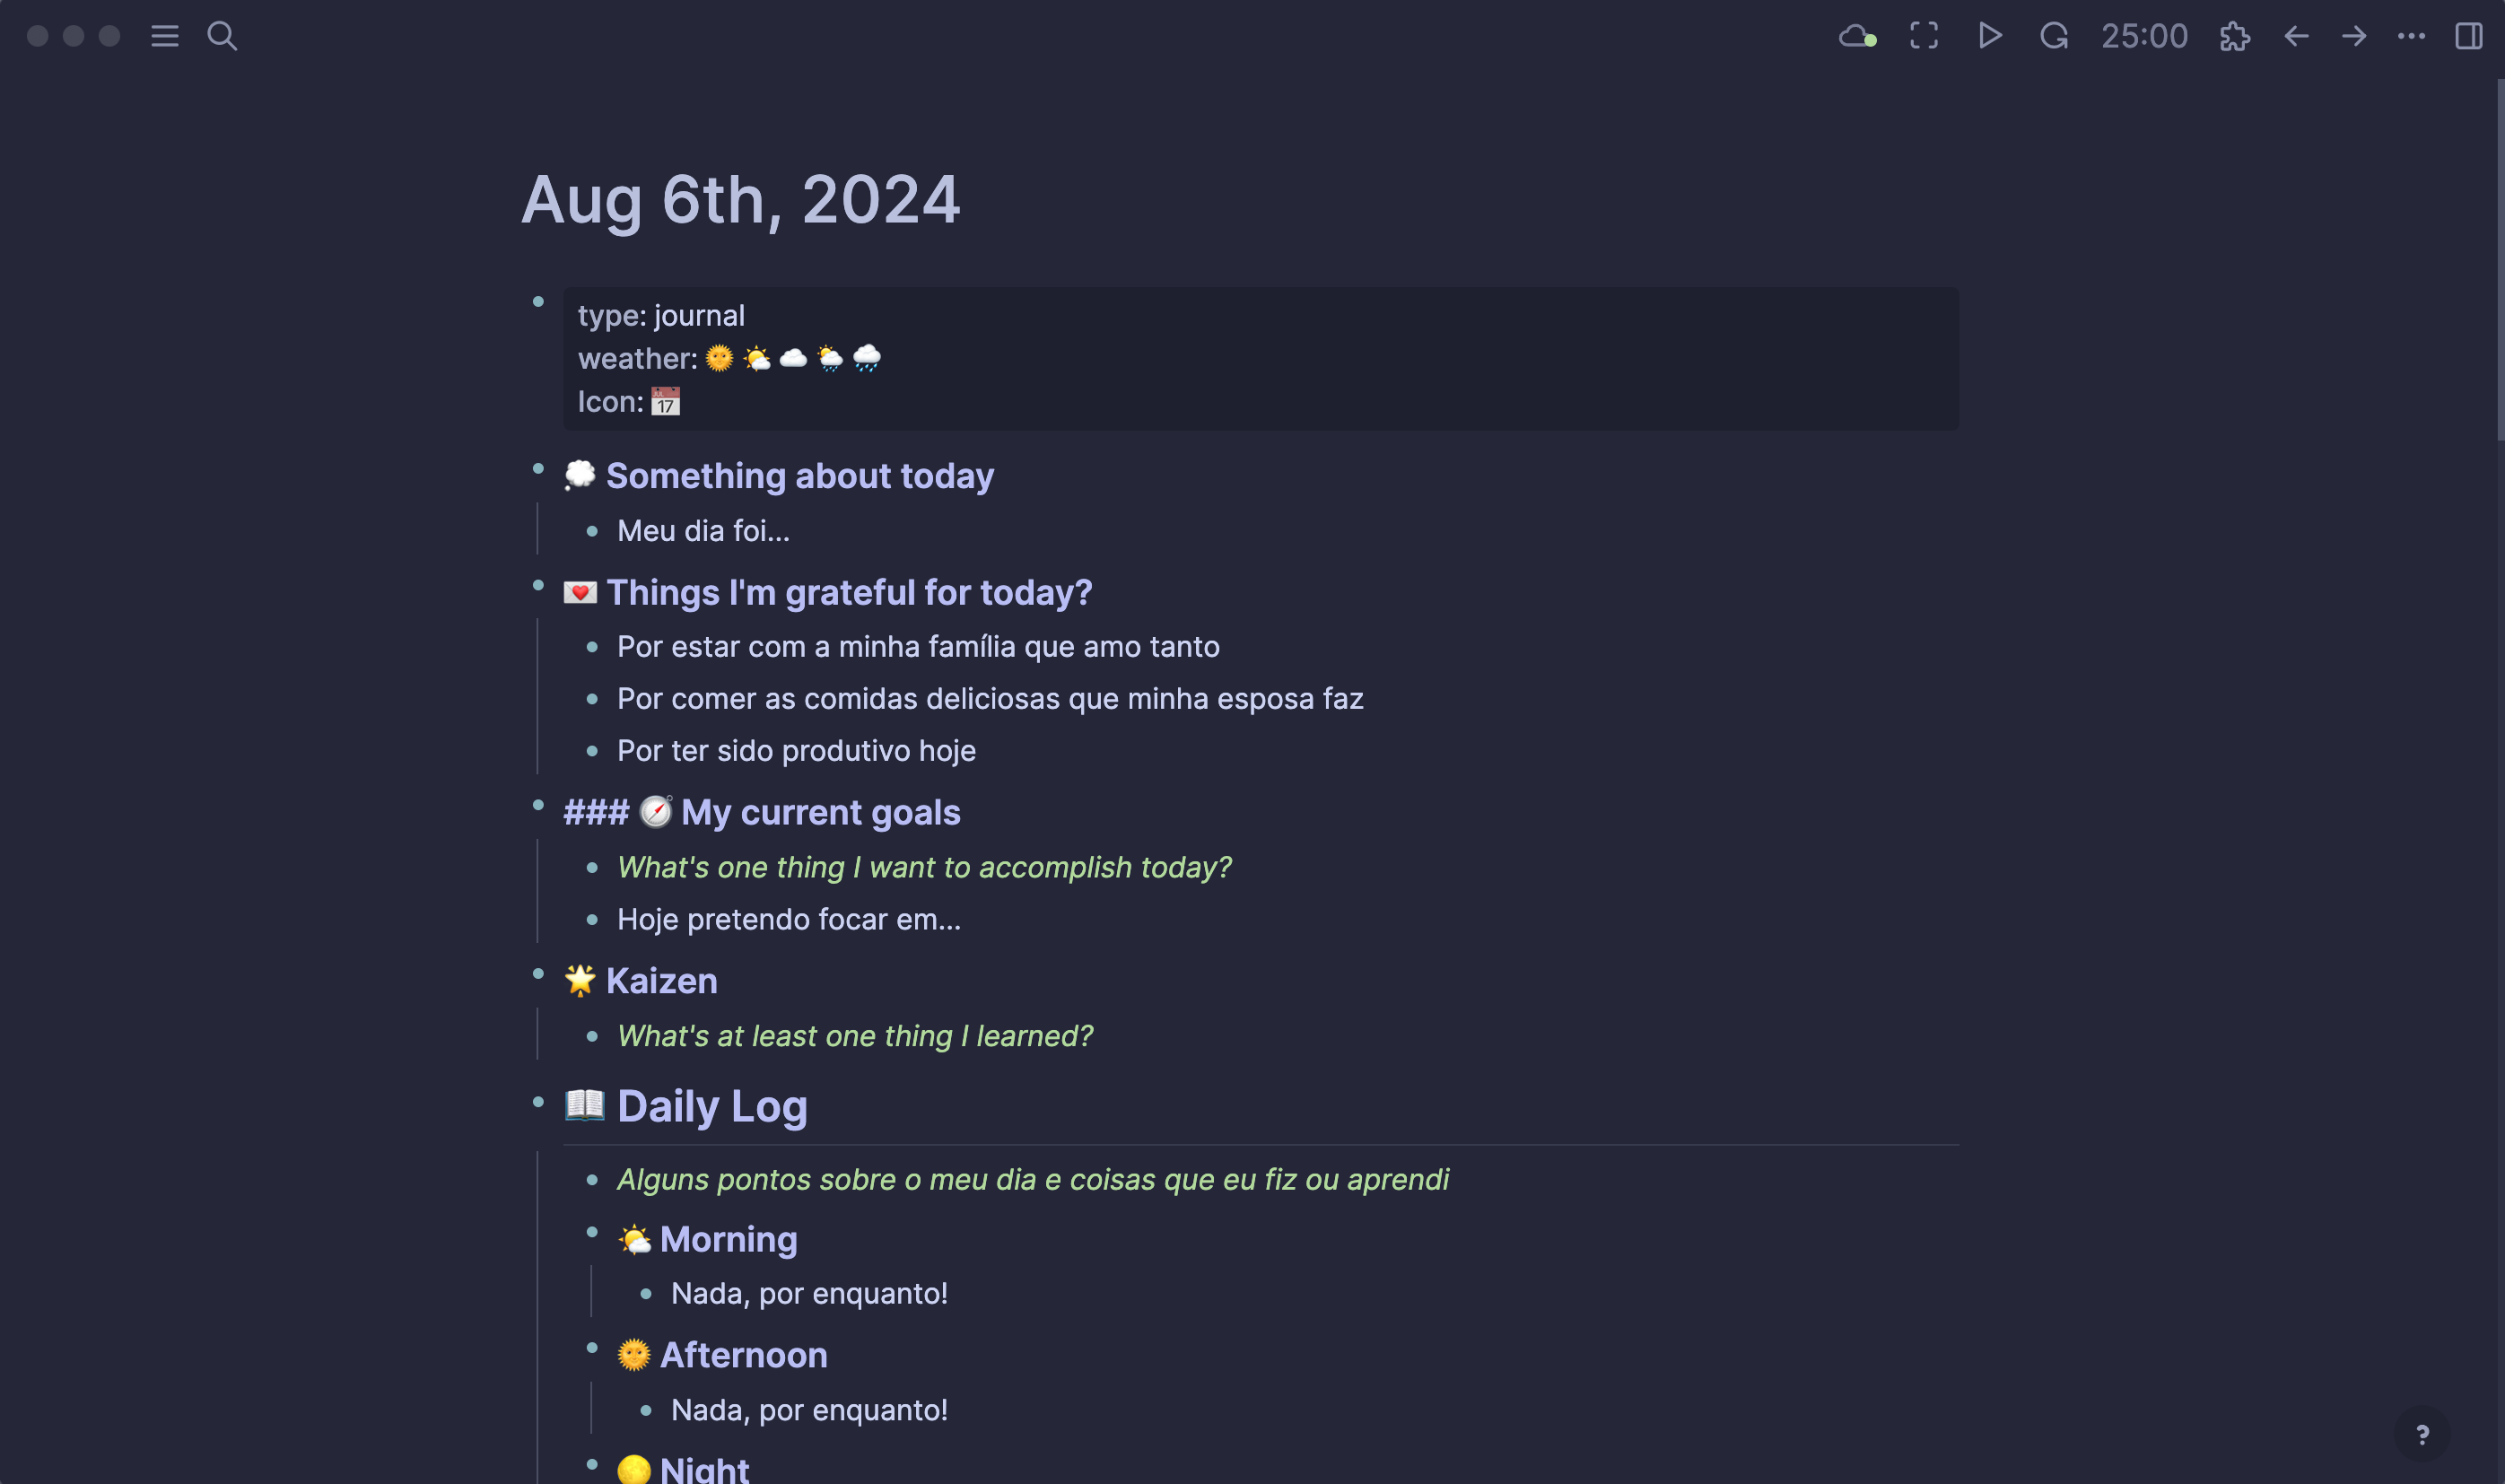Collapse the Daily Log block bullet

538,1102
